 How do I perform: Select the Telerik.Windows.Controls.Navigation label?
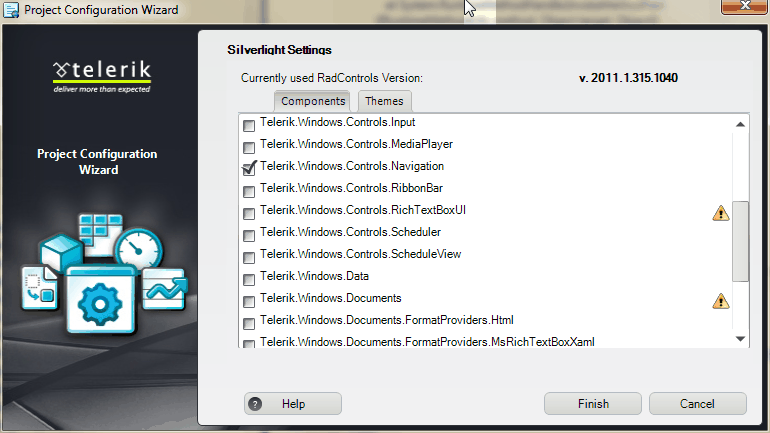click(352, 166)
